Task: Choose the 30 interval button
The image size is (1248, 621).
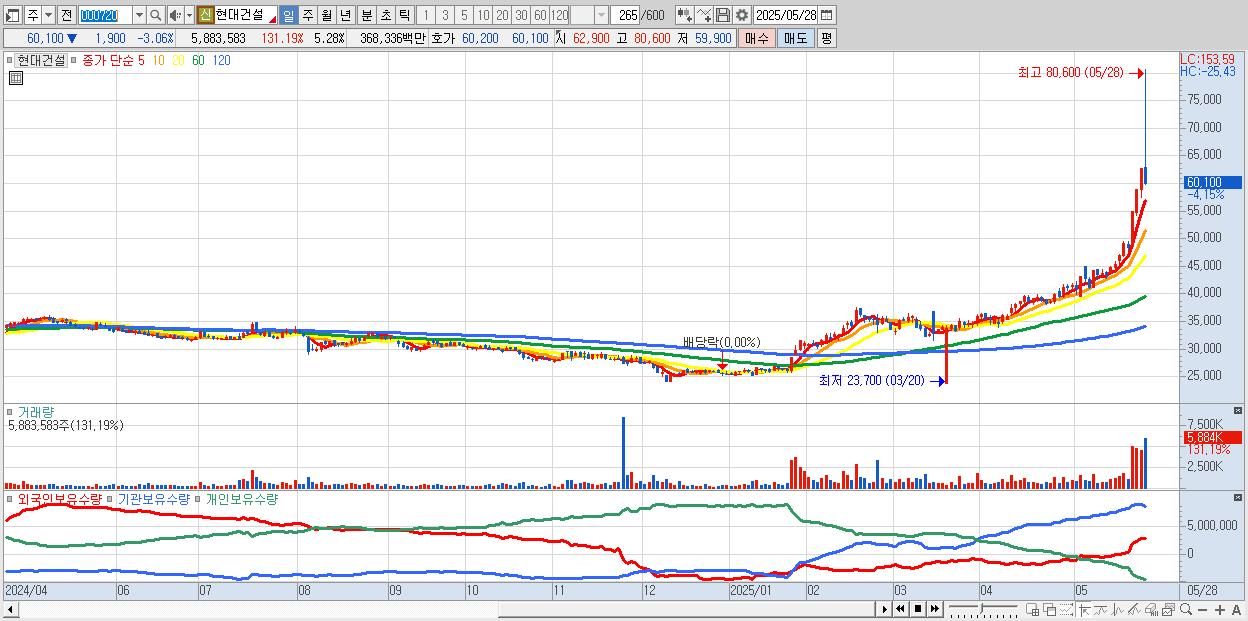Action: click(x=521, y=15)
